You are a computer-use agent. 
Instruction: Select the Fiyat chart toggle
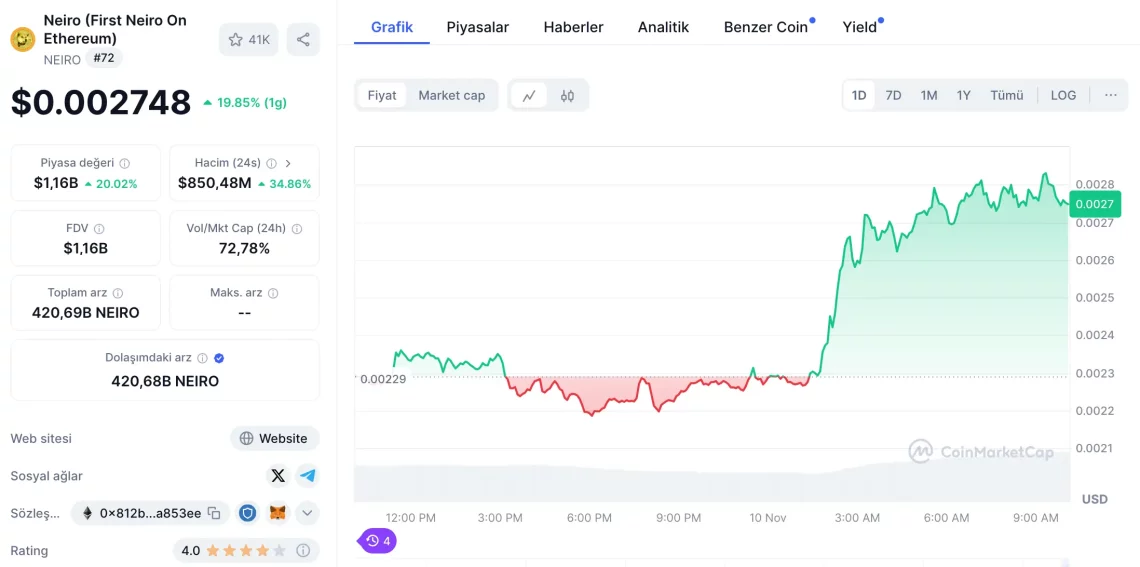coord(382,95)
